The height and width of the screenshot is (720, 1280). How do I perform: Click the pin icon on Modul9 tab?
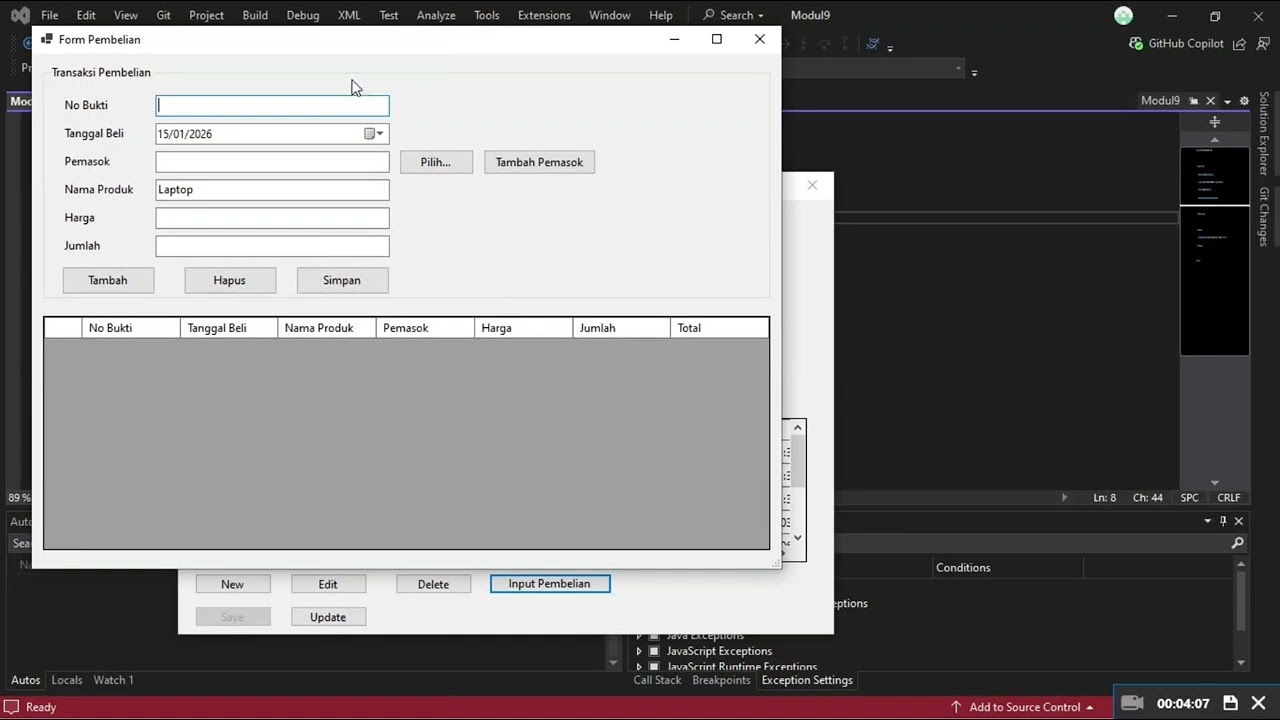point(1193,101)
